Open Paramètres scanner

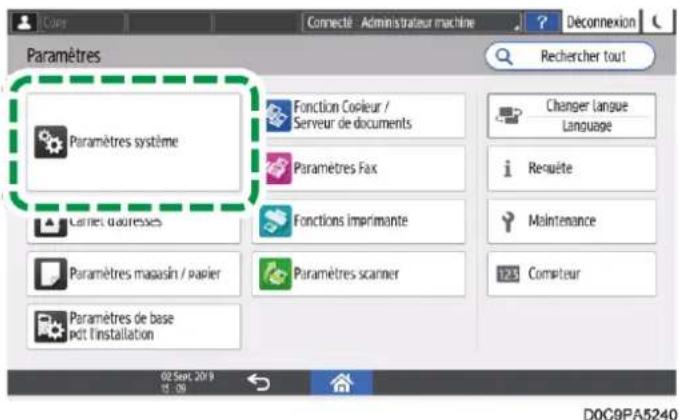click(359, 274)
